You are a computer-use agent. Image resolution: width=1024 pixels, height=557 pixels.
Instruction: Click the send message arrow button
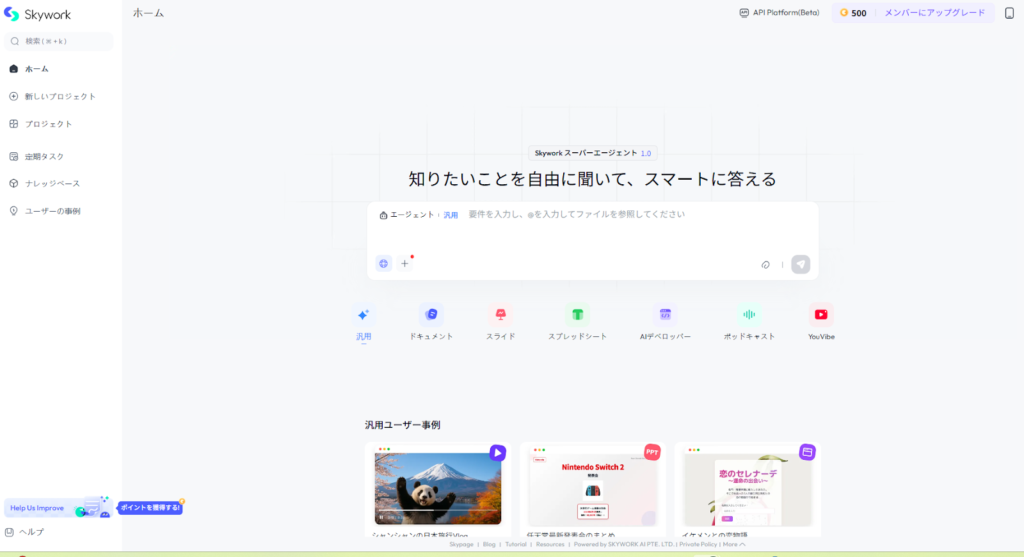point(800,264)
